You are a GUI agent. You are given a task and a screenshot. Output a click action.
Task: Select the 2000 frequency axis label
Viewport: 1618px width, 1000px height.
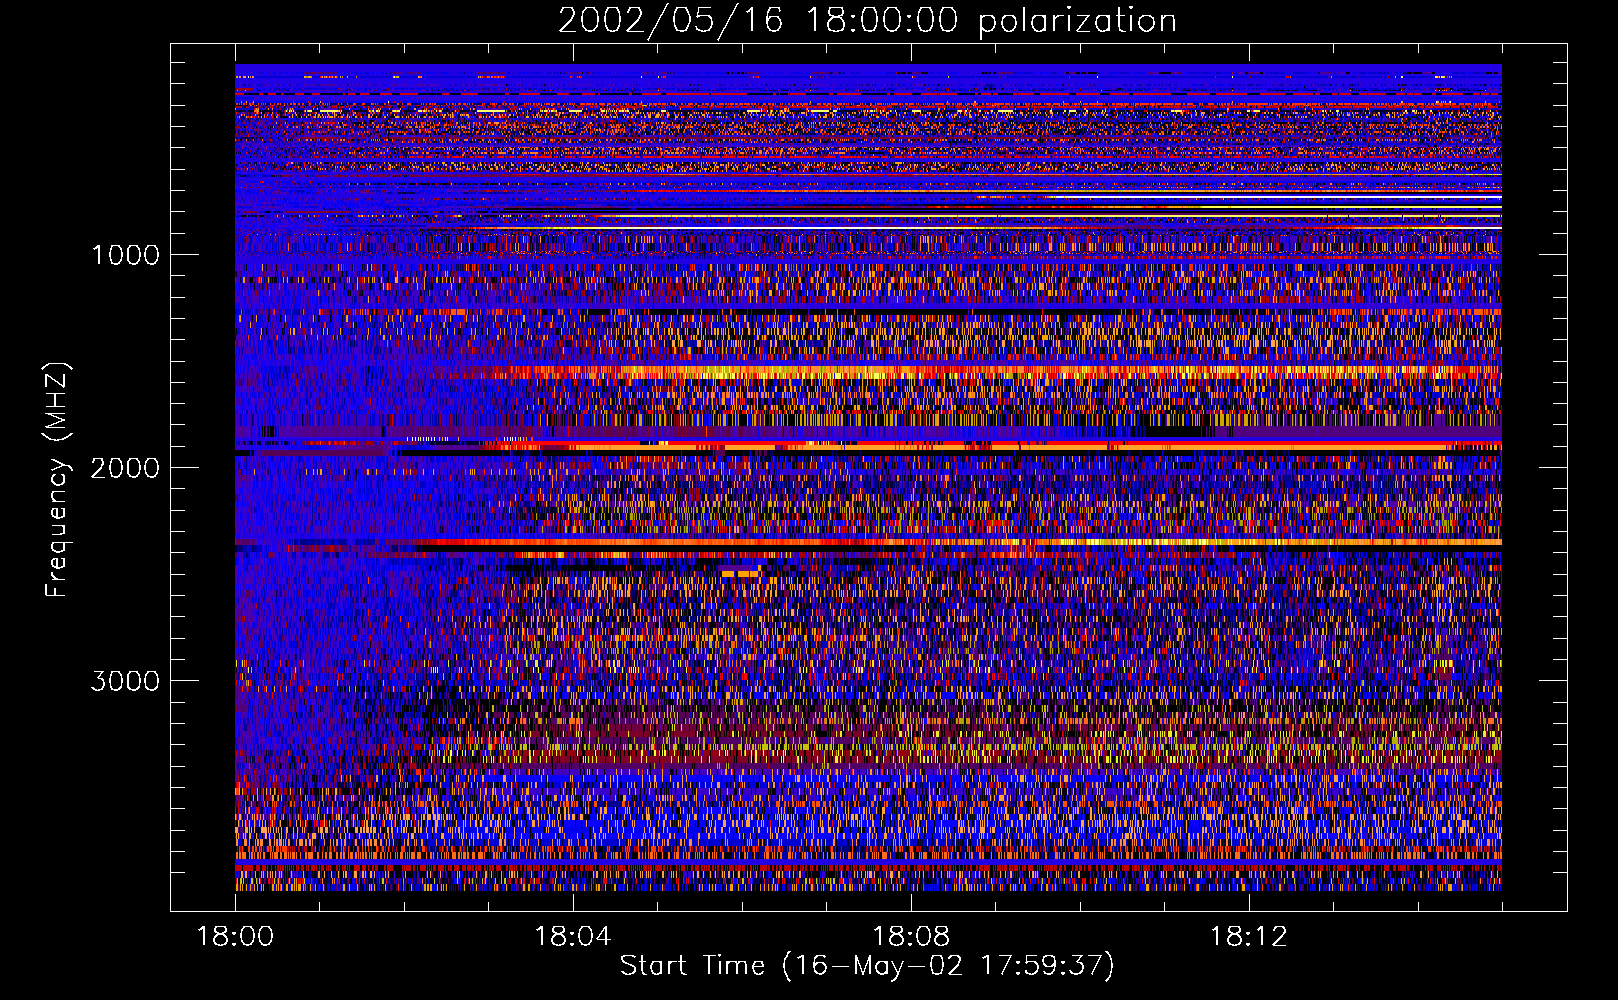[125, 468]
